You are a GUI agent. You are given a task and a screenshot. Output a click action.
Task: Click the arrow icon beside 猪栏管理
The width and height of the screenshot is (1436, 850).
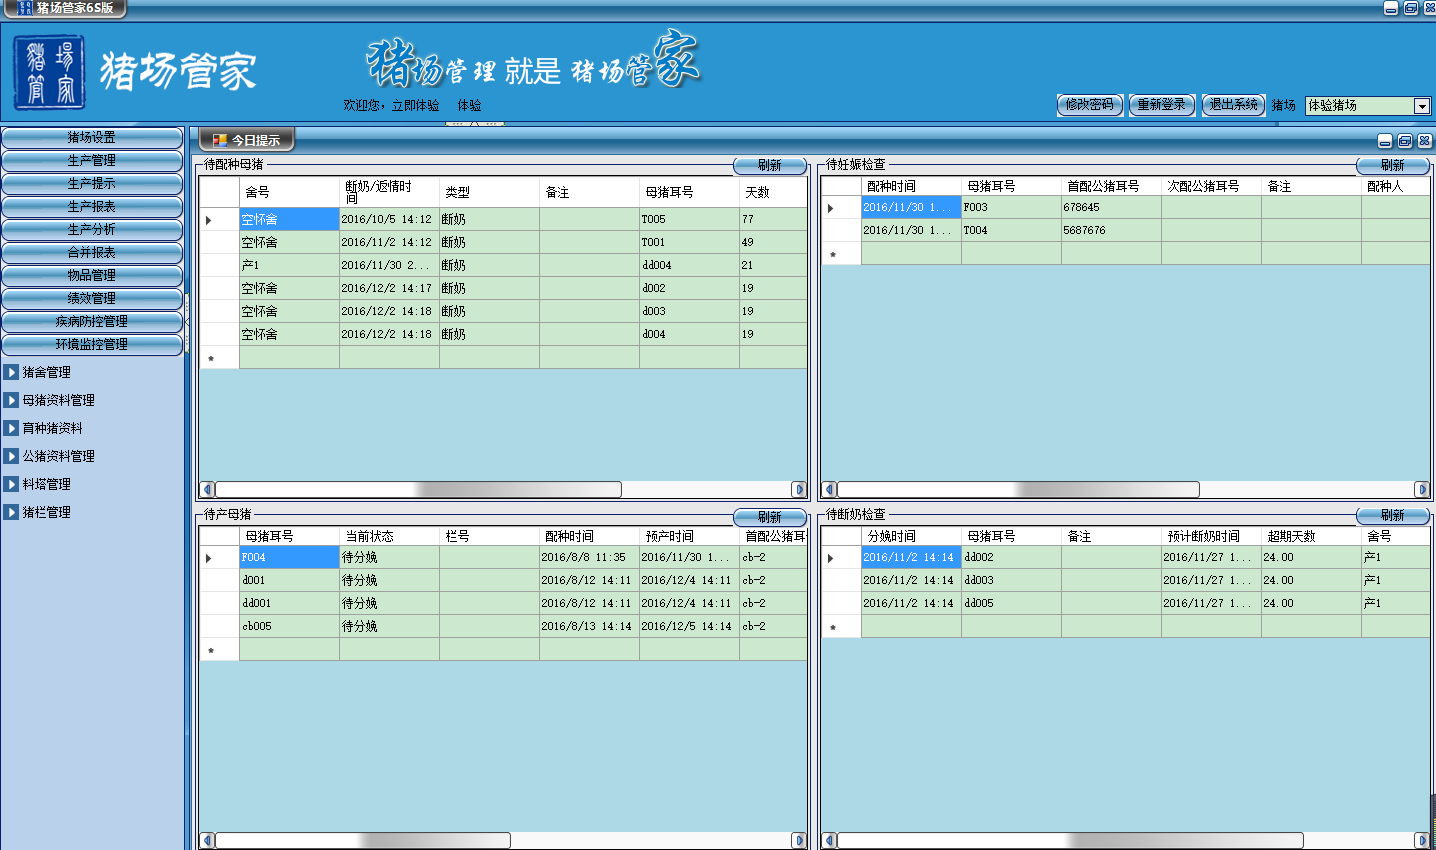click(x=11, y=512)
